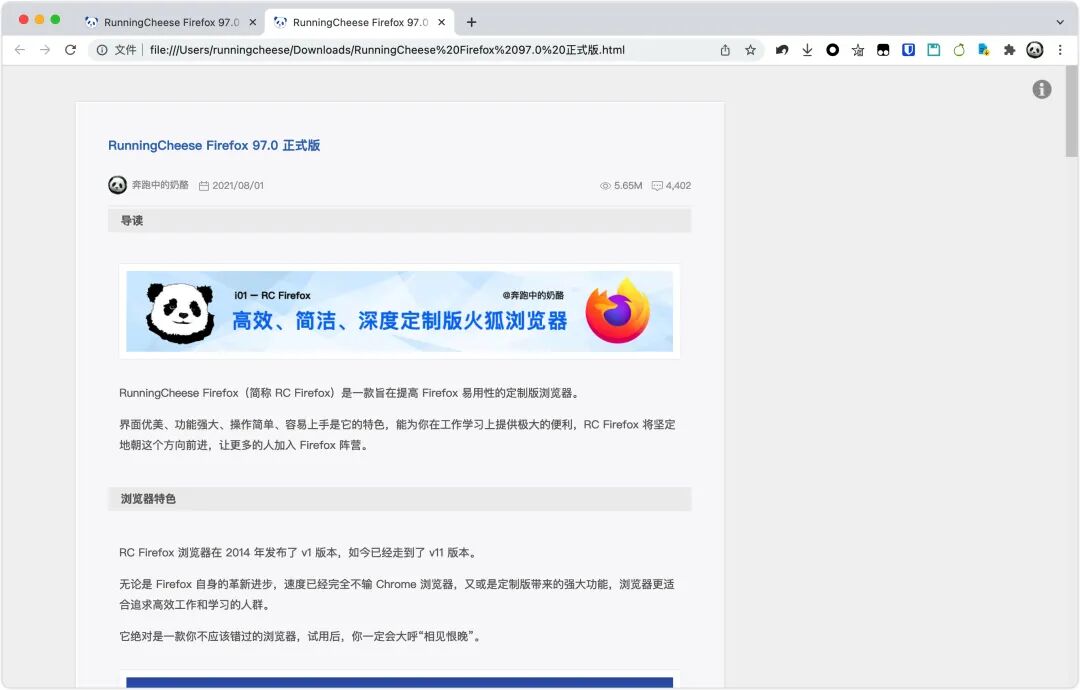Open the downloads arrow extension
Image resolution: width=1080 pixels, height=690 pixels.
tap(807, 50)
